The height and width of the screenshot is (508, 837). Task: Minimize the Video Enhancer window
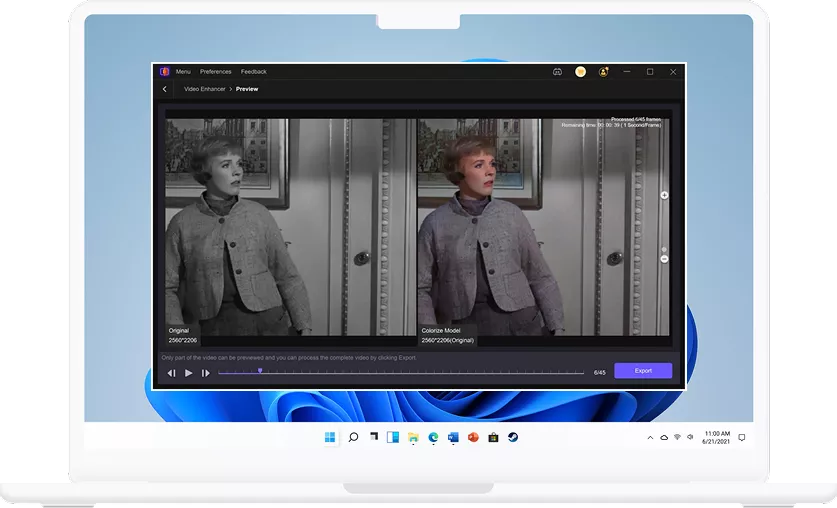[627, 72]
